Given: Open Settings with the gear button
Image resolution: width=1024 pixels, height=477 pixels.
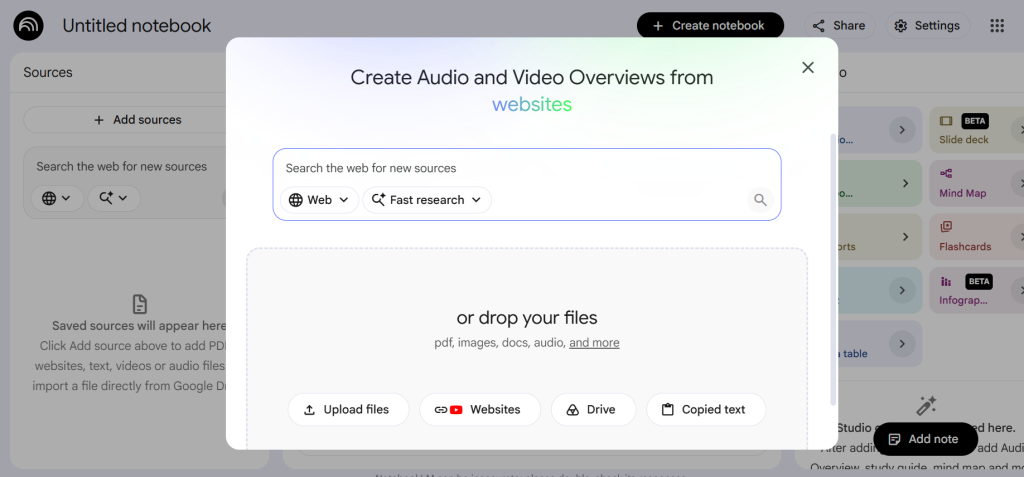Looking at the screenshot, I should (x=927, y=25).
